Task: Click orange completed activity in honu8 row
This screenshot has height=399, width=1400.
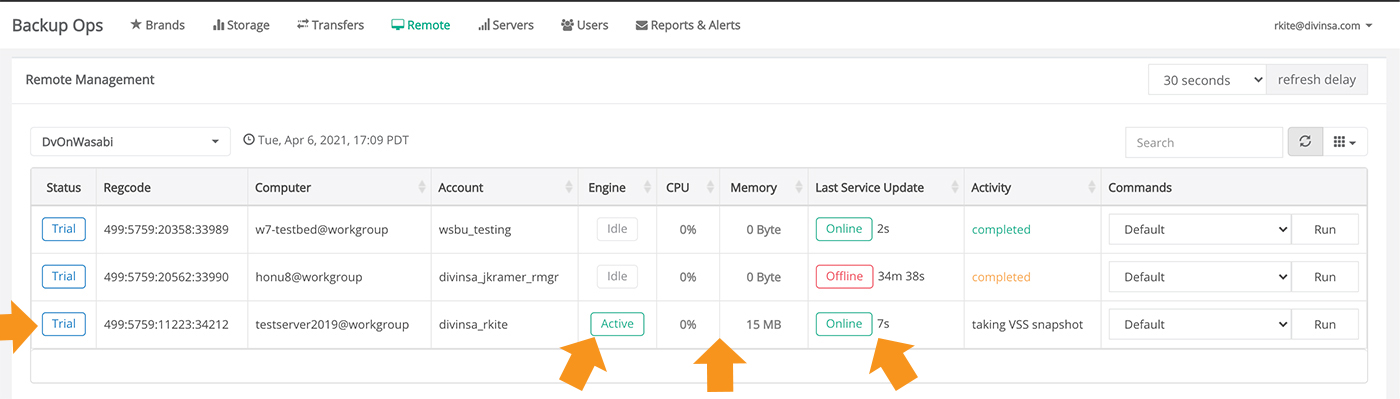Action: (1001, 277)
